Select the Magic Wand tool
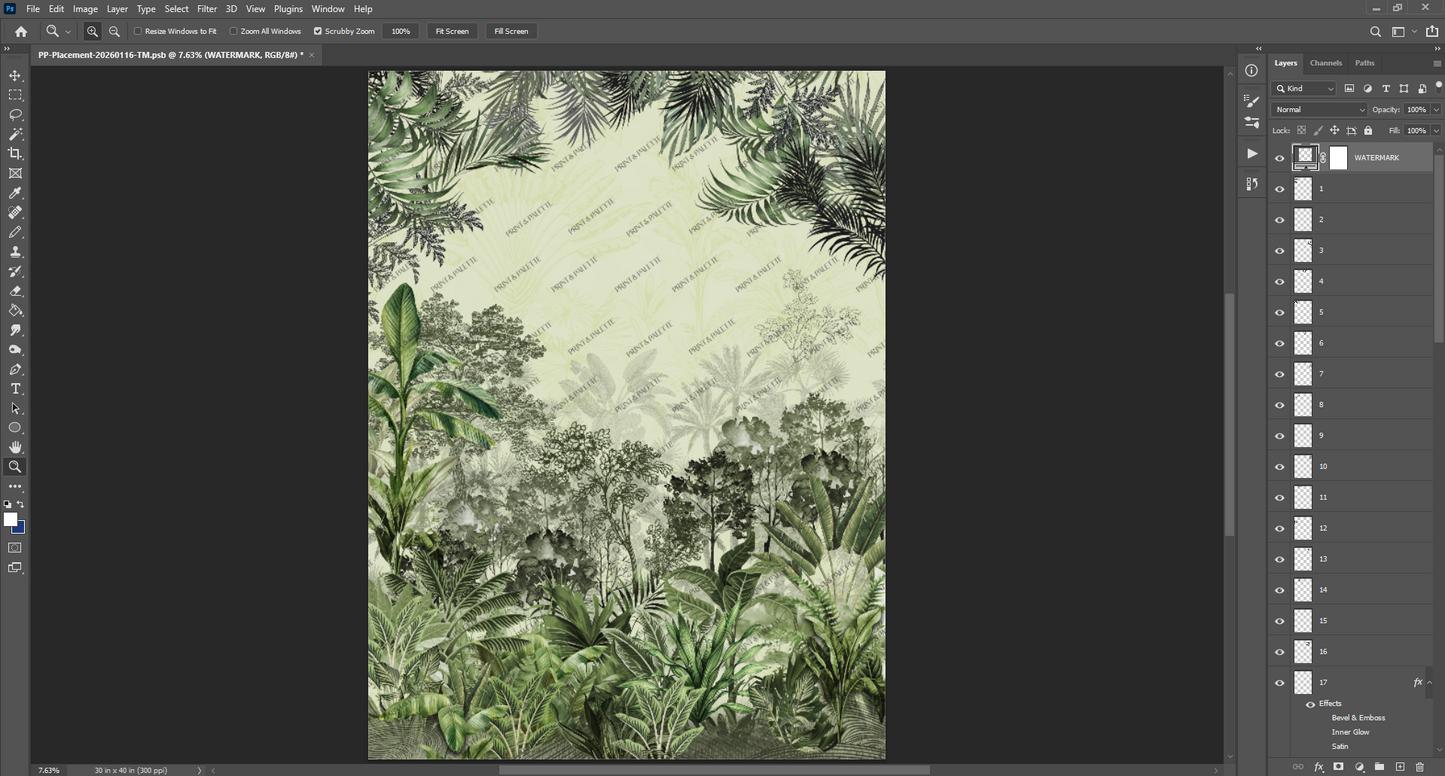 (x=15, y=134)
